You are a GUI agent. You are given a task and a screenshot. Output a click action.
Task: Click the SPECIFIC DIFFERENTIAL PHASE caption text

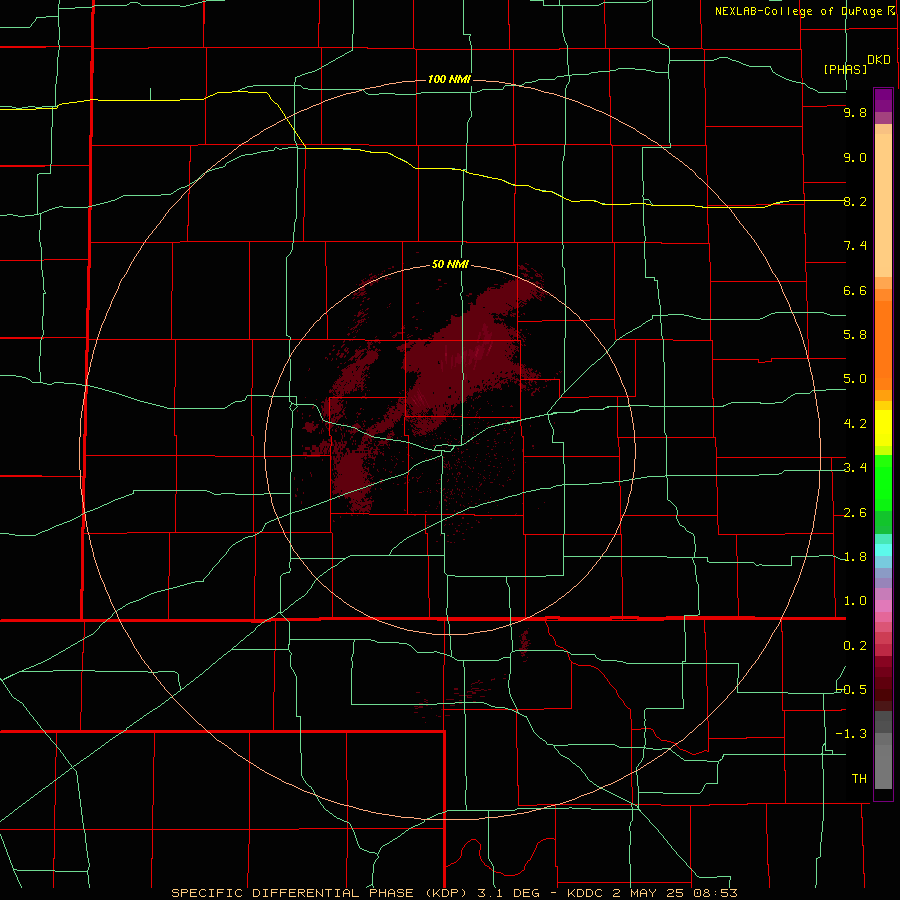coord(292,893)
